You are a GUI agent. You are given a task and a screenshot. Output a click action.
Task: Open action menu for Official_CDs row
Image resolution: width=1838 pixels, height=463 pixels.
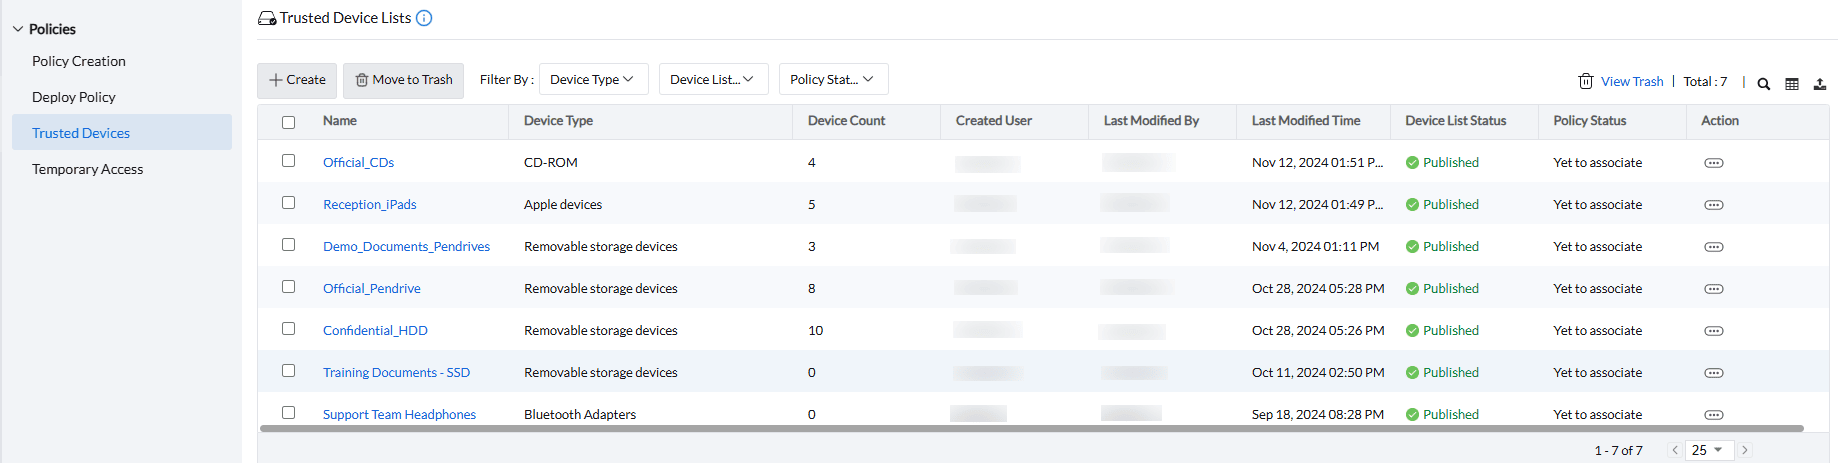click(1713, 163)
